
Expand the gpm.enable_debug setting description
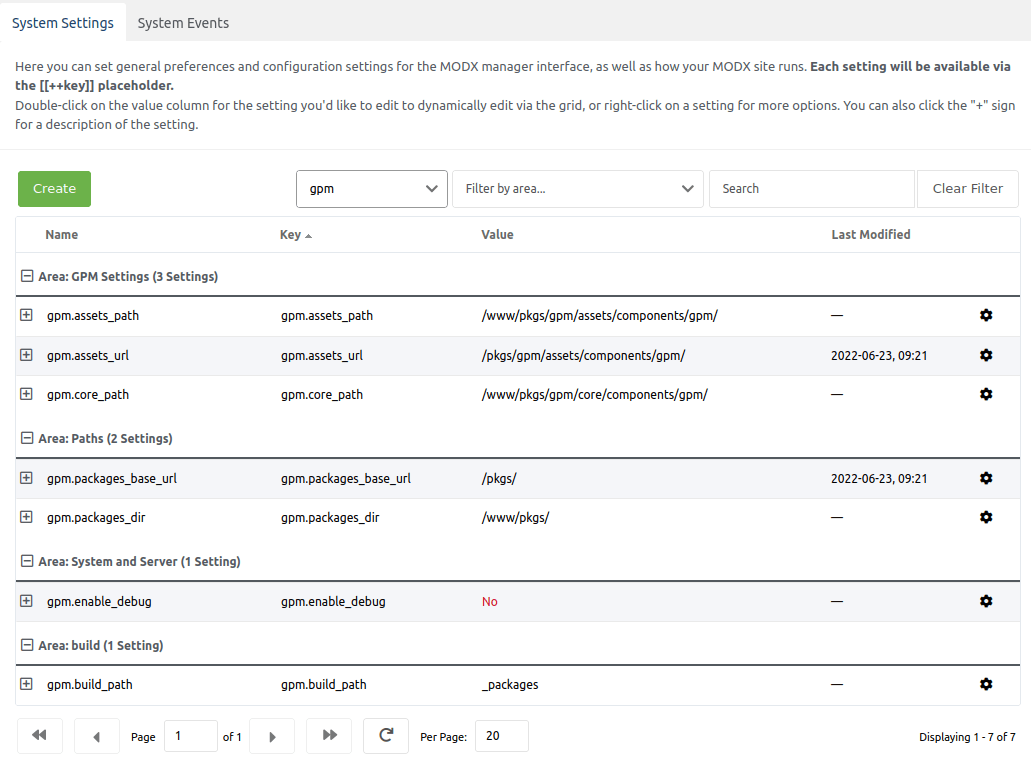coord(25,601)
